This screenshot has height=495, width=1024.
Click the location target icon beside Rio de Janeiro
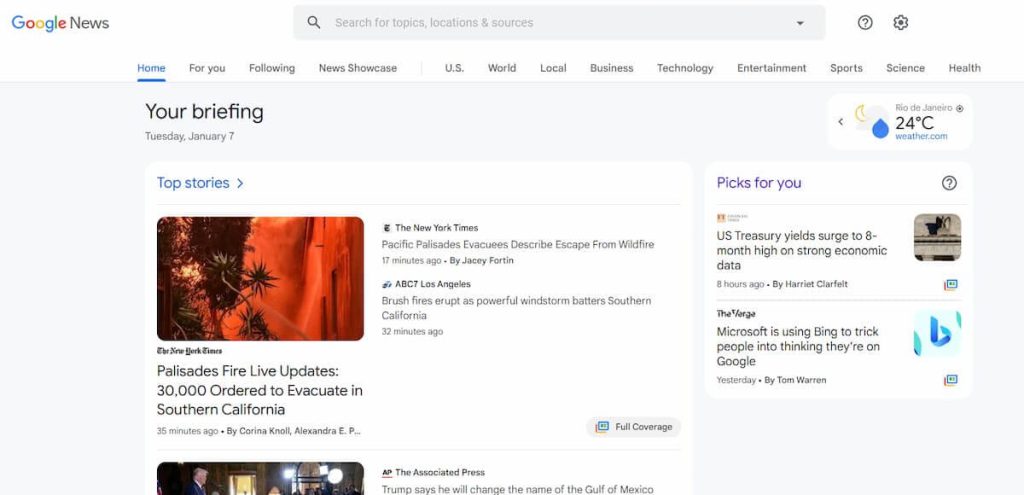coord(959,108)
